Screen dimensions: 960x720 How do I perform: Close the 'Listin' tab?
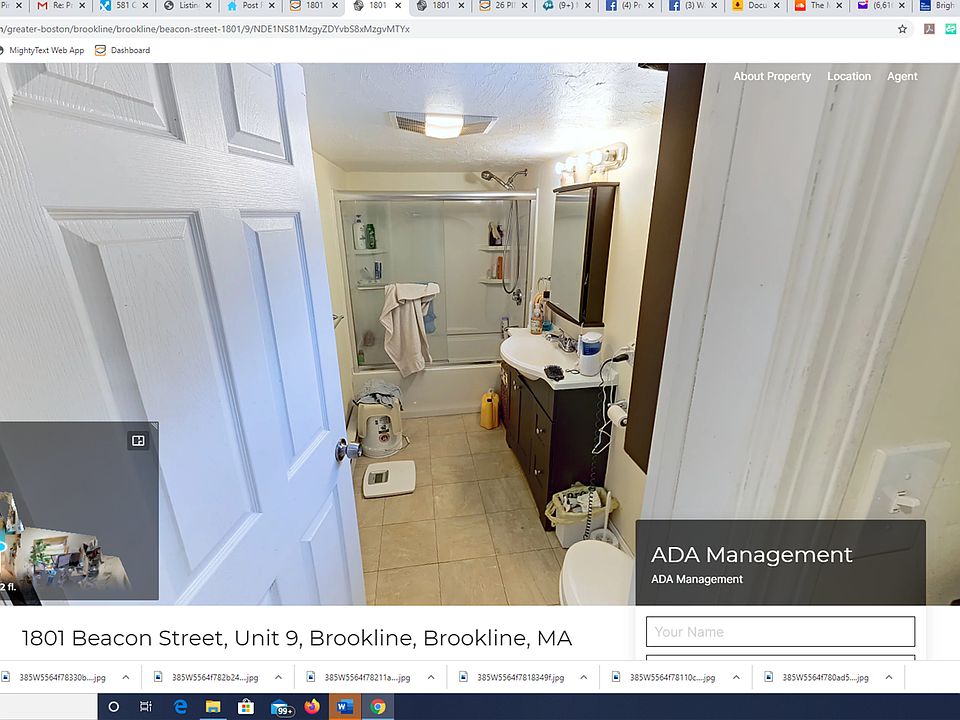[208, 6]
